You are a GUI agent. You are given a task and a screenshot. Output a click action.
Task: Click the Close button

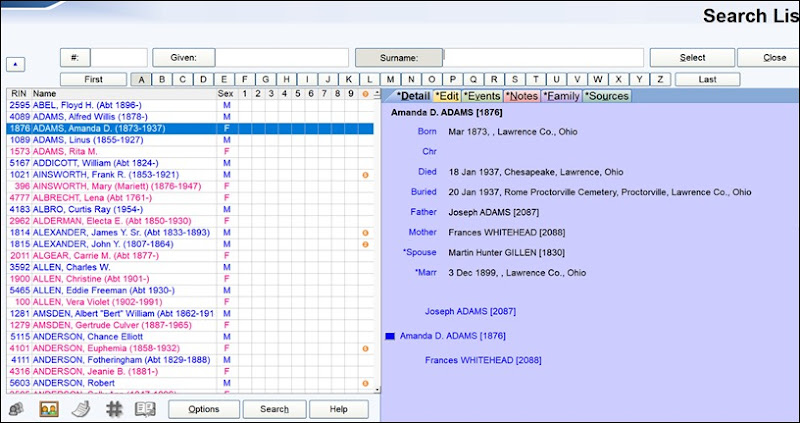pyautogui.click(x=771, y=58)
